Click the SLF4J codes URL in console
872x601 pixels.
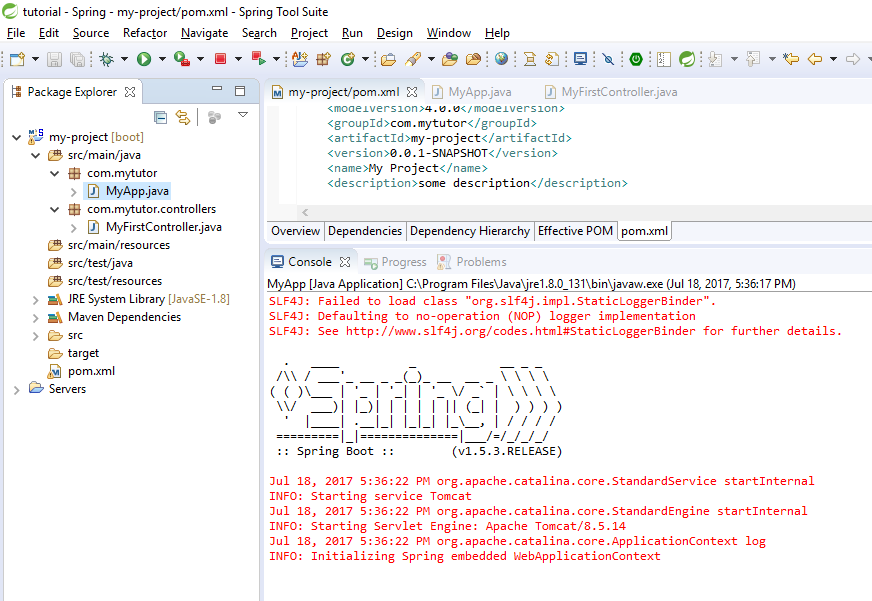tap(521, 331)
